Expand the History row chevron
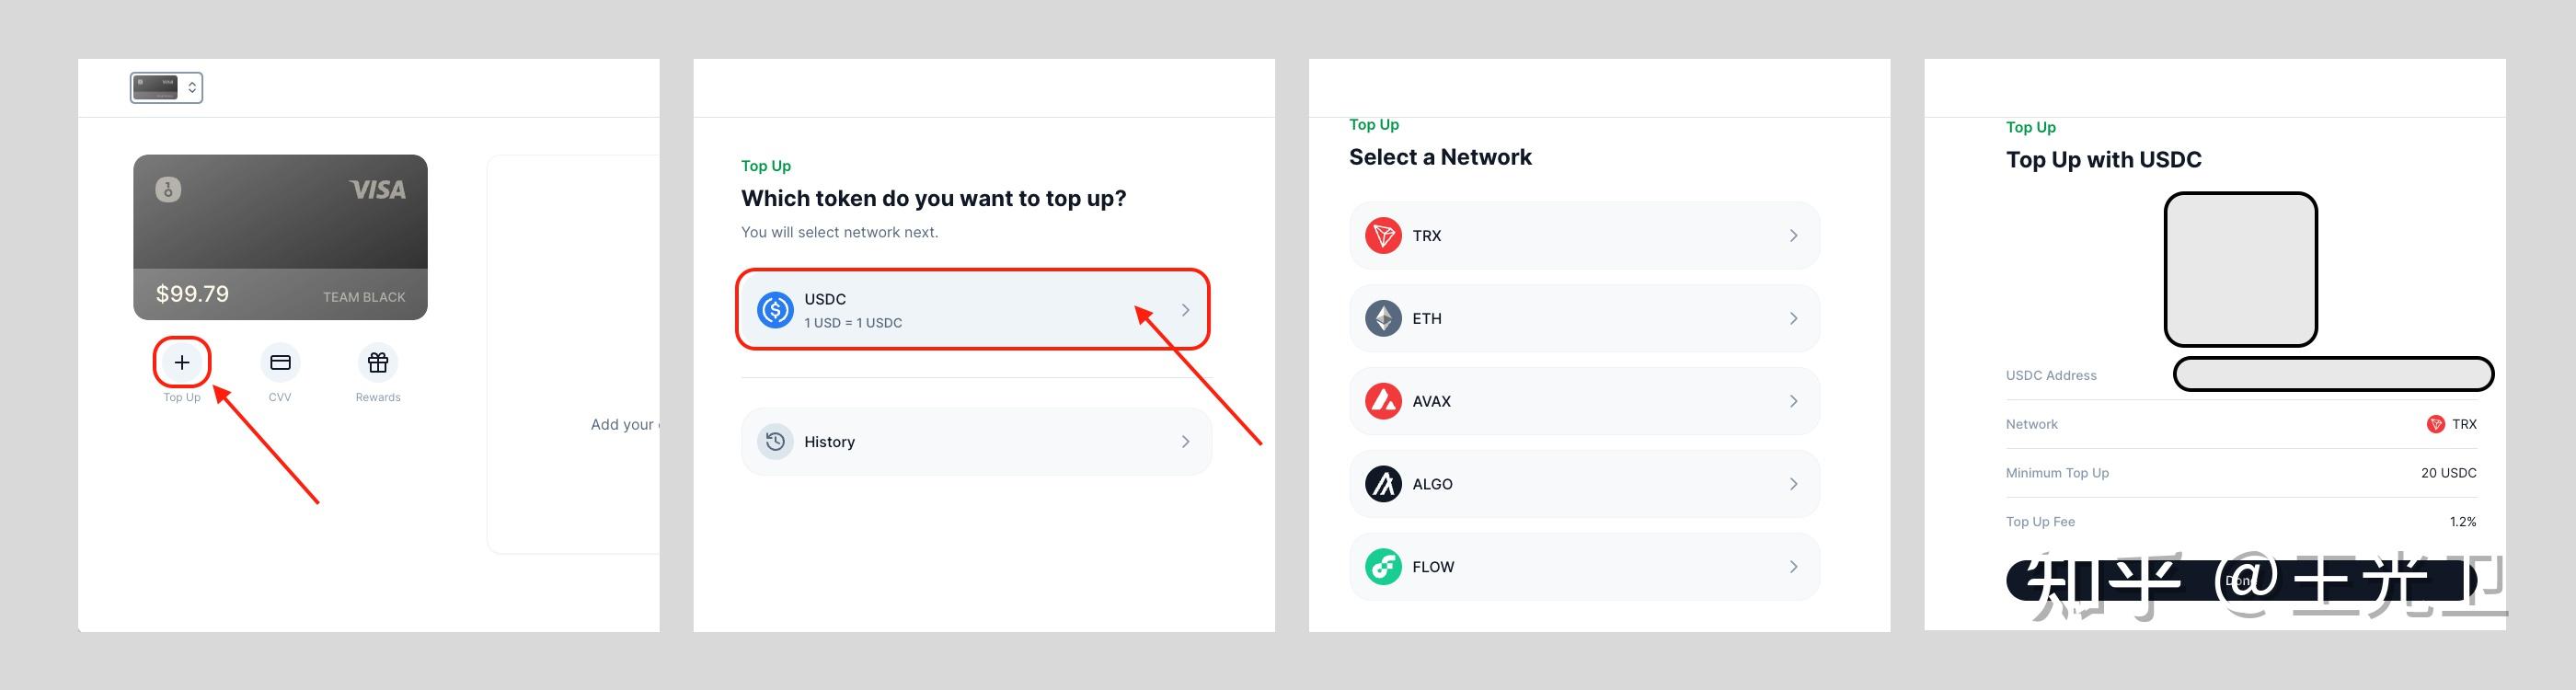 click(x=1185, y=441)
